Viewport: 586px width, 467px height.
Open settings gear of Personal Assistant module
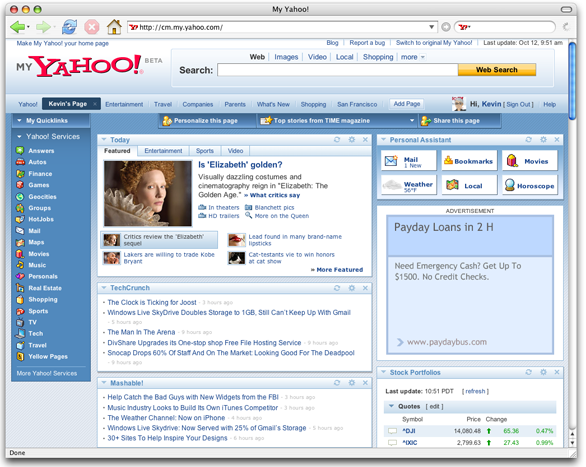coord(543,140)
